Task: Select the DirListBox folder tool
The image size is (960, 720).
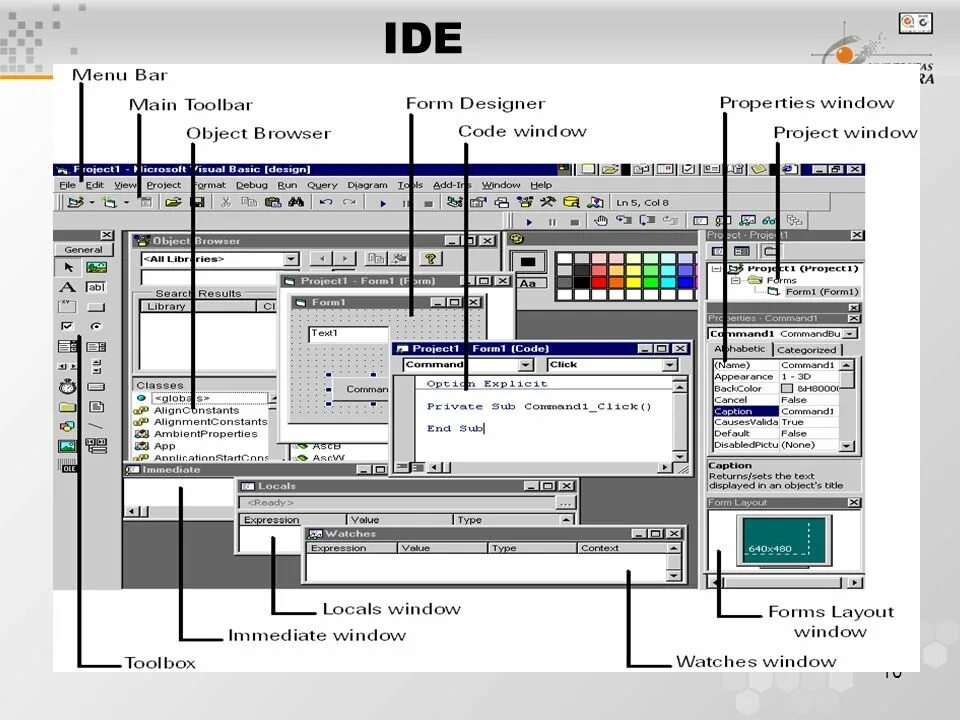Action: [x=67, y=407]
